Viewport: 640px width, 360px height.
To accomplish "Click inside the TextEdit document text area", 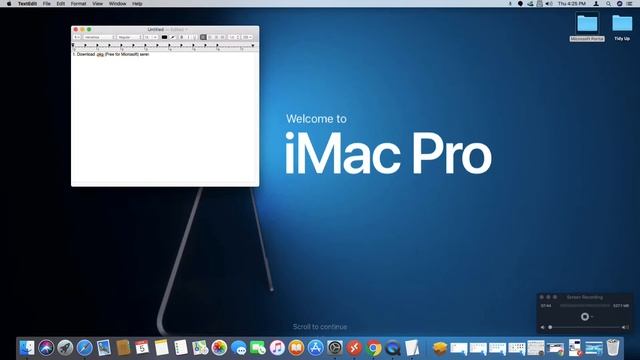I will (x=165, y=118).
